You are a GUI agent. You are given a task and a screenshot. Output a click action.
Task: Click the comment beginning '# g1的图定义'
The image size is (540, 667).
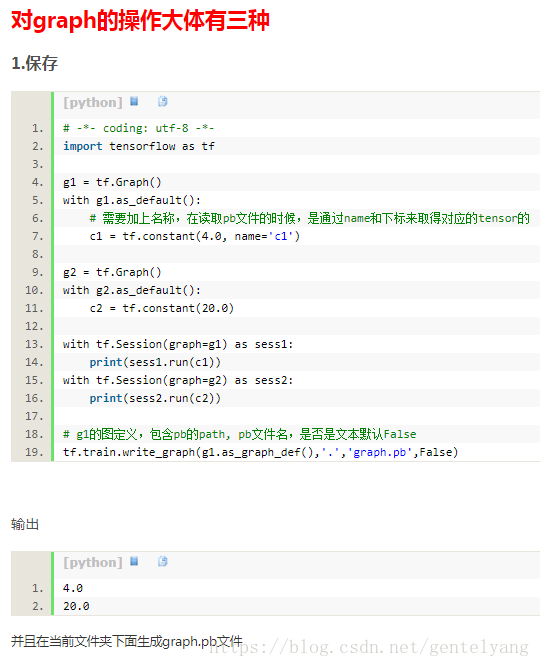(x=240, y=434)
